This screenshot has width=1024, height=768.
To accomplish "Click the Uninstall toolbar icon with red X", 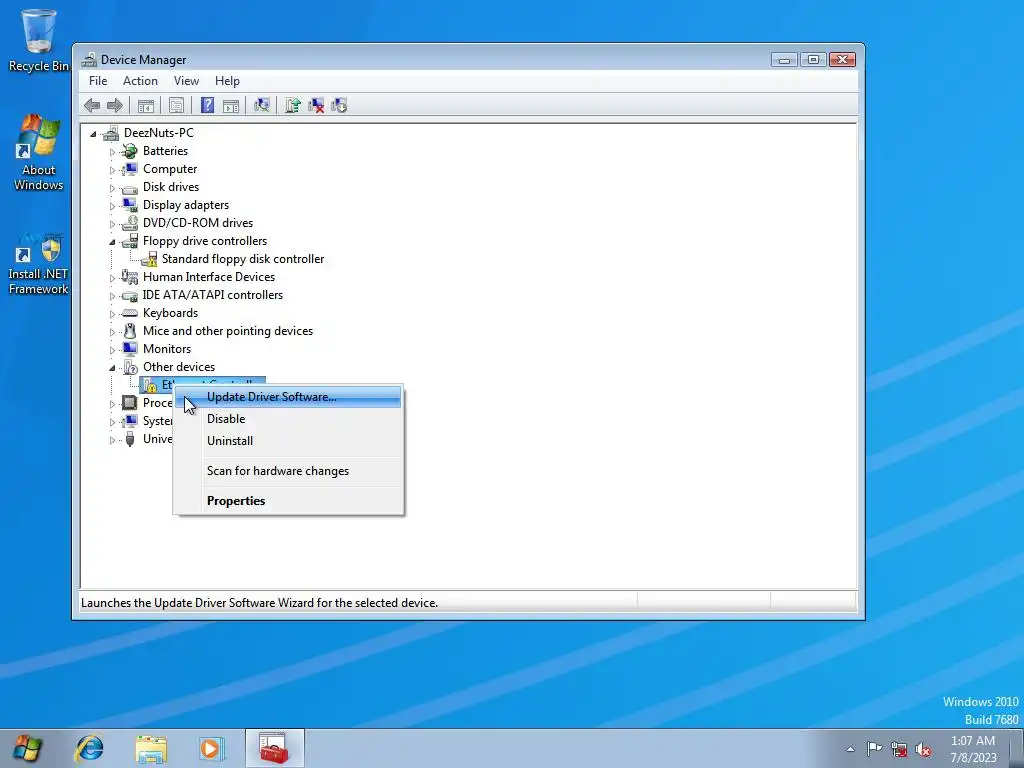I will [316, 105].
